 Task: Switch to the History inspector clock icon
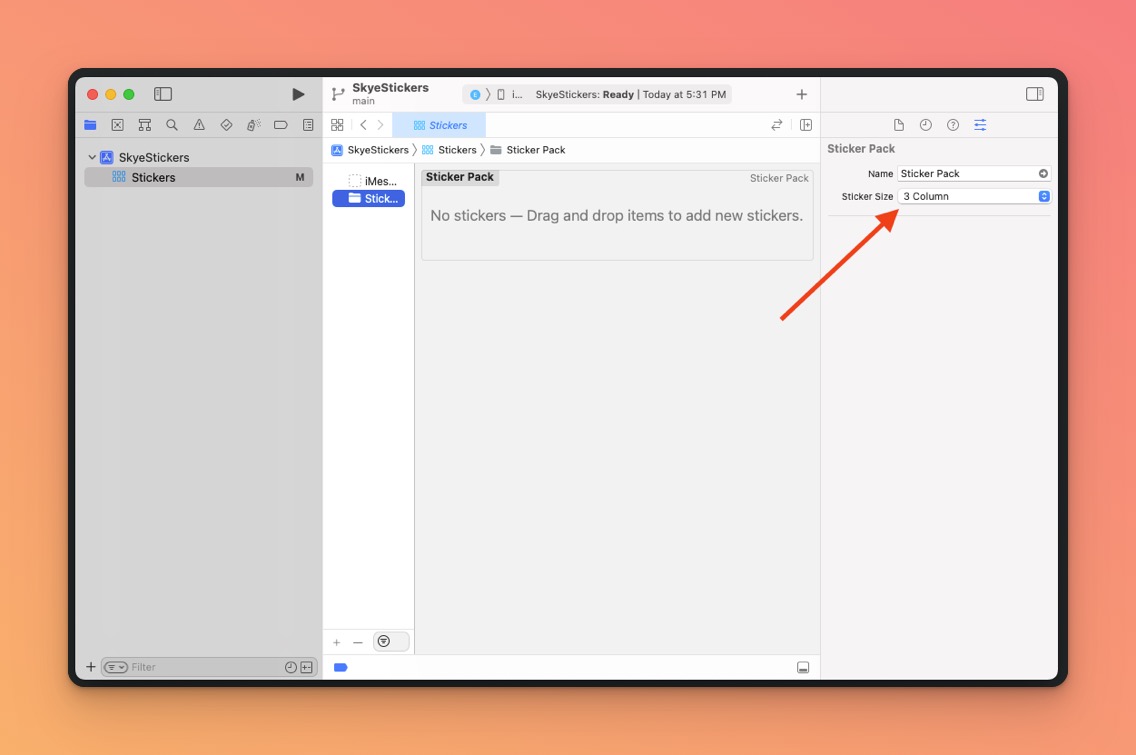[x=926, y=125]
